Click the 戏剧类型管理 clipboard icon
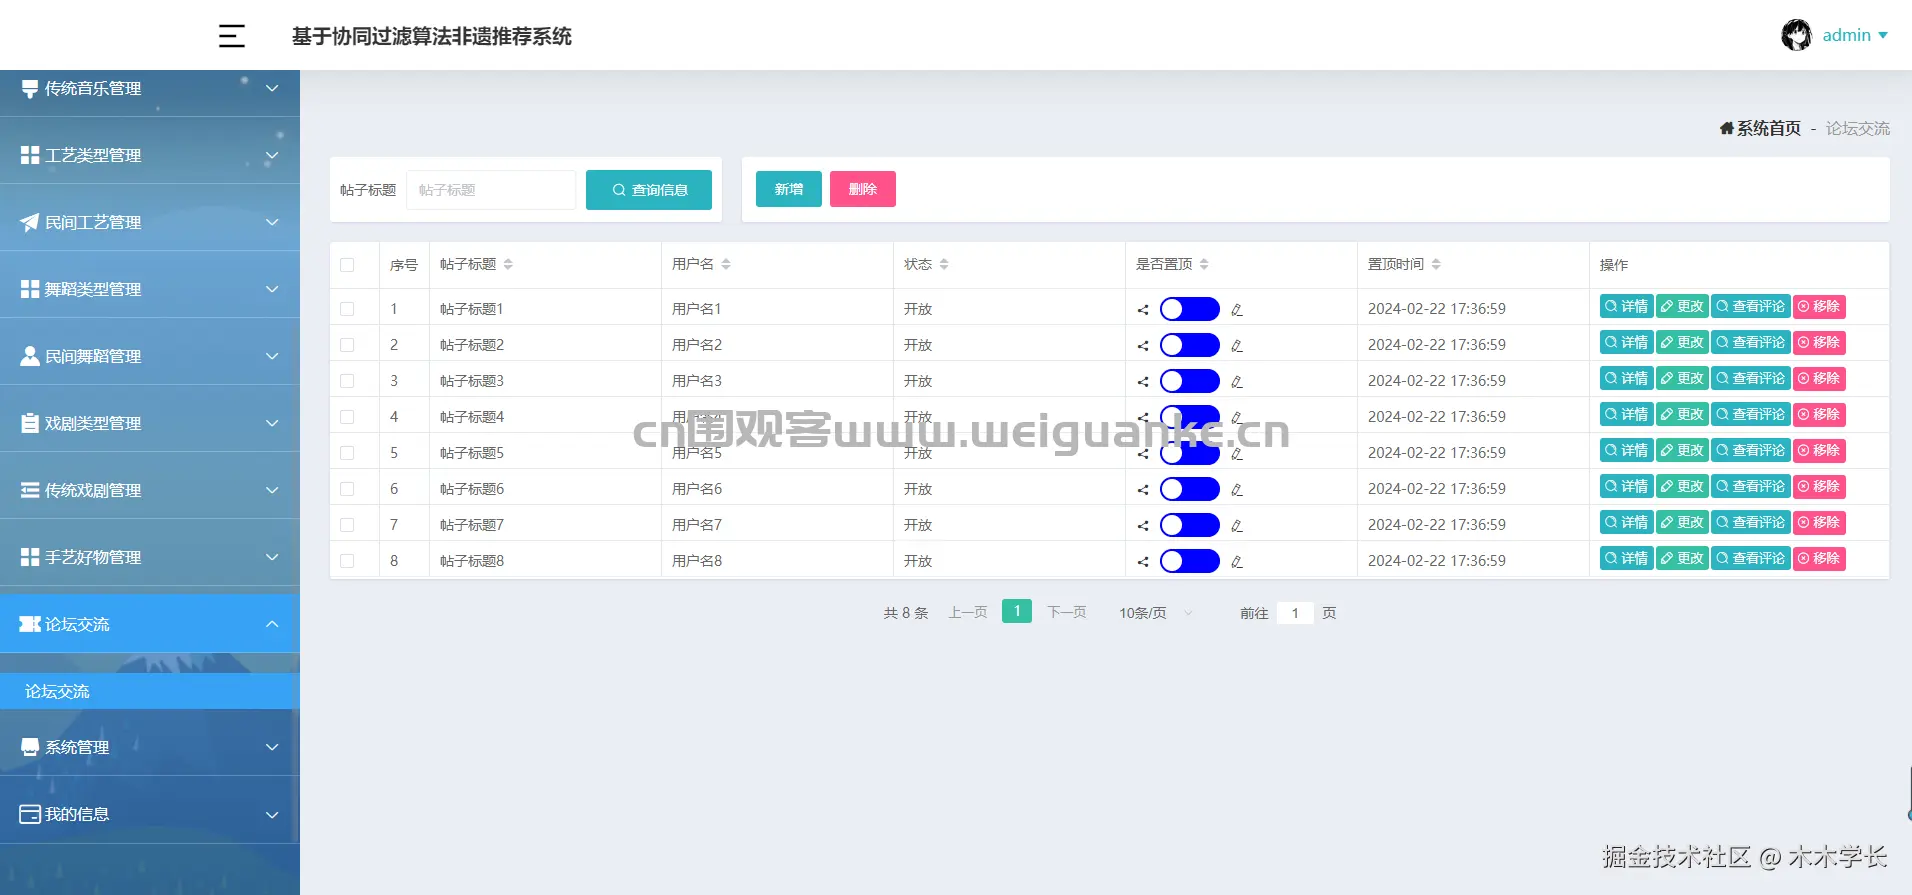Screen dimensions: 1912x895 coord(30,423)
